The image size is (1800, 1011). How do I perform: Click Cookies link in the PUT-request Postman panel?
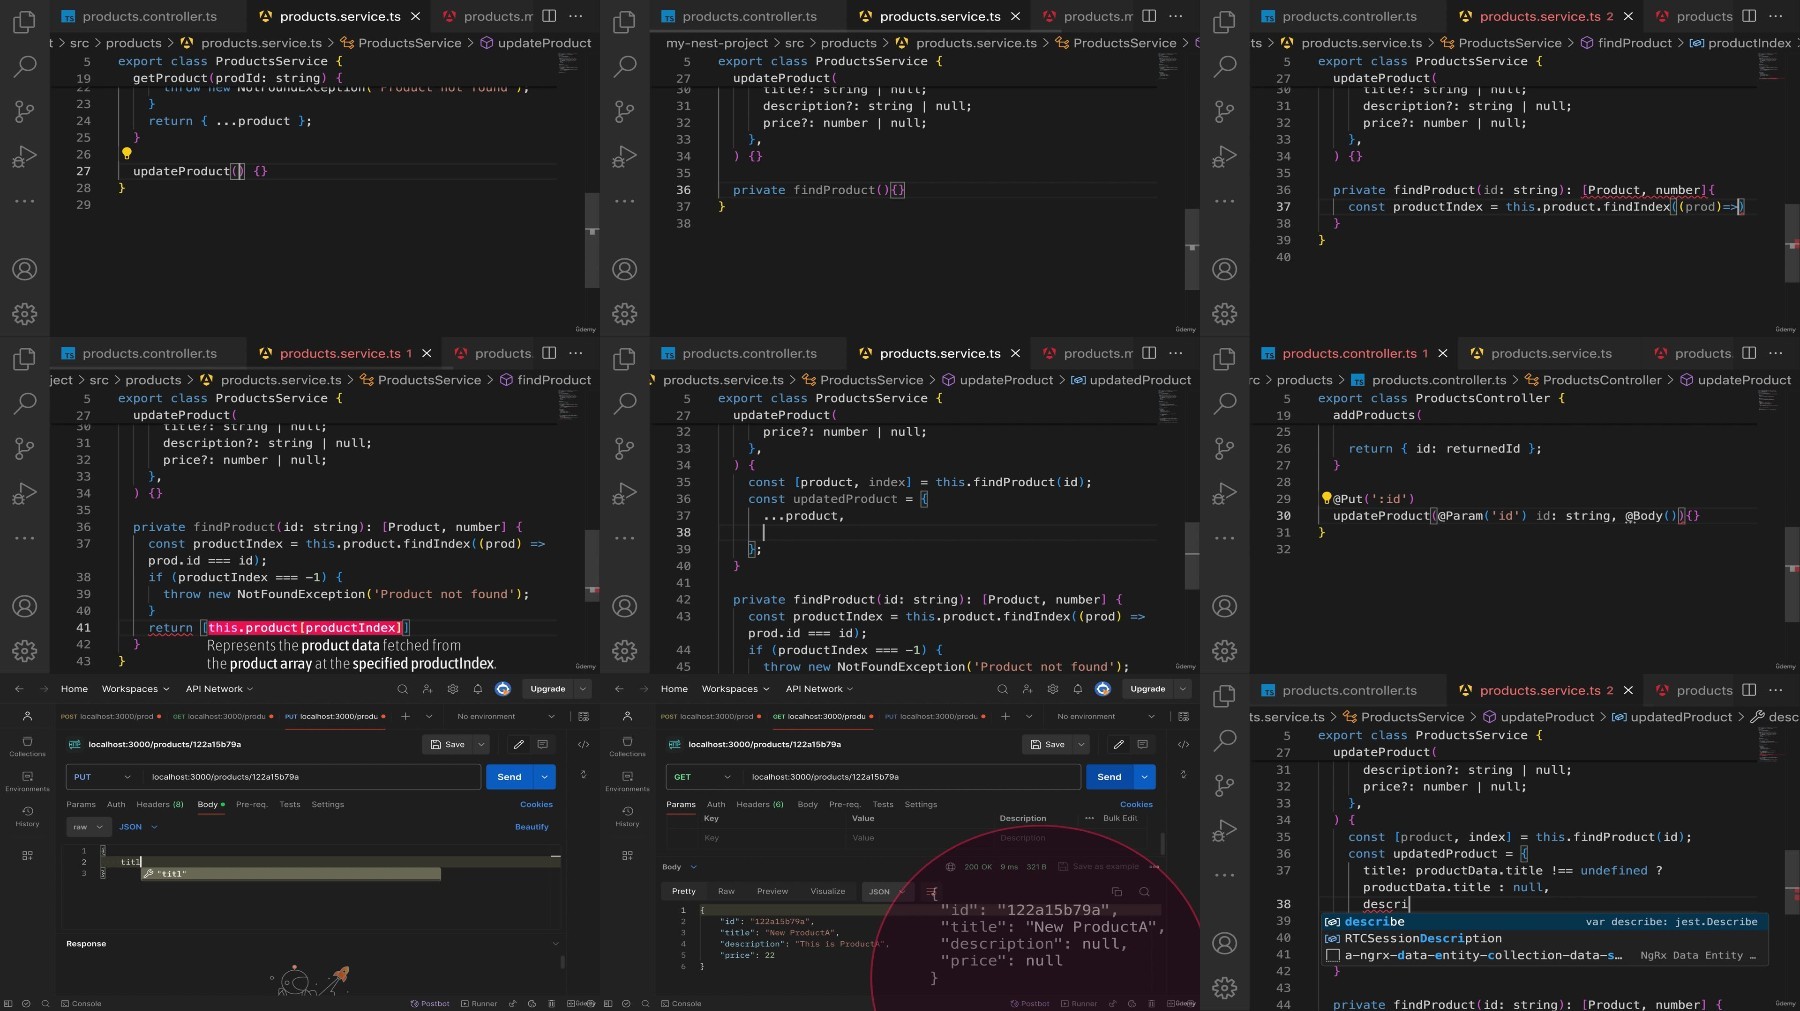(536, 804)
